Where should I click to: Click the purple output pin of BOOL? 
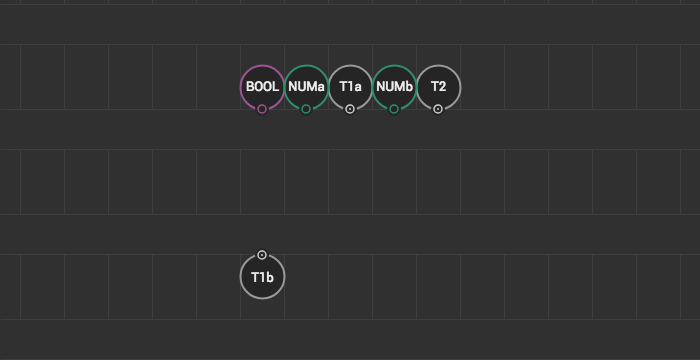pos(262,109)
